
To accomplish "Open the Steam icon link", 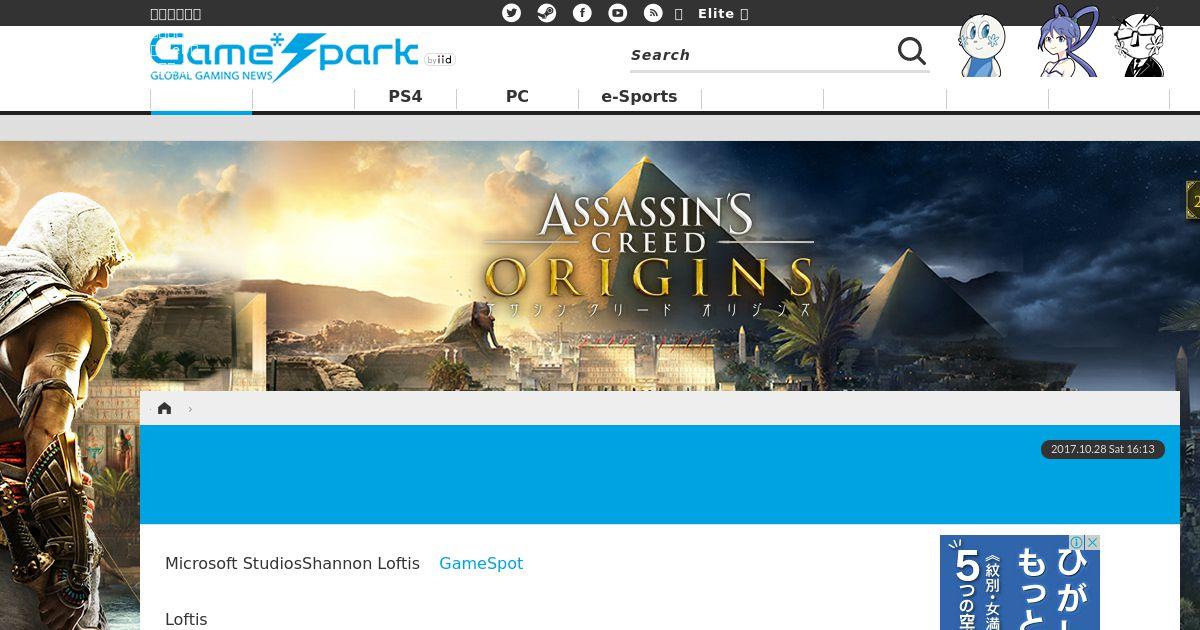I will (x=547, y=13).
